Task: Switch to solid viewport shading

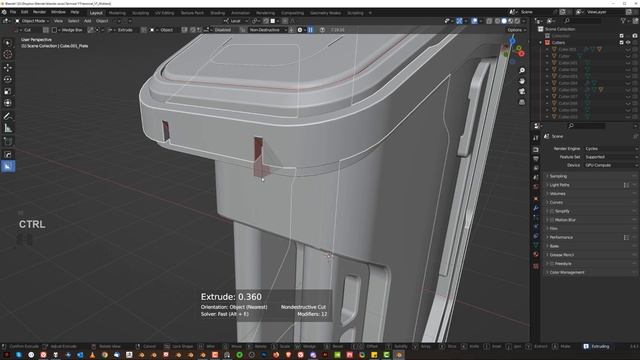Action: (504, 21)
